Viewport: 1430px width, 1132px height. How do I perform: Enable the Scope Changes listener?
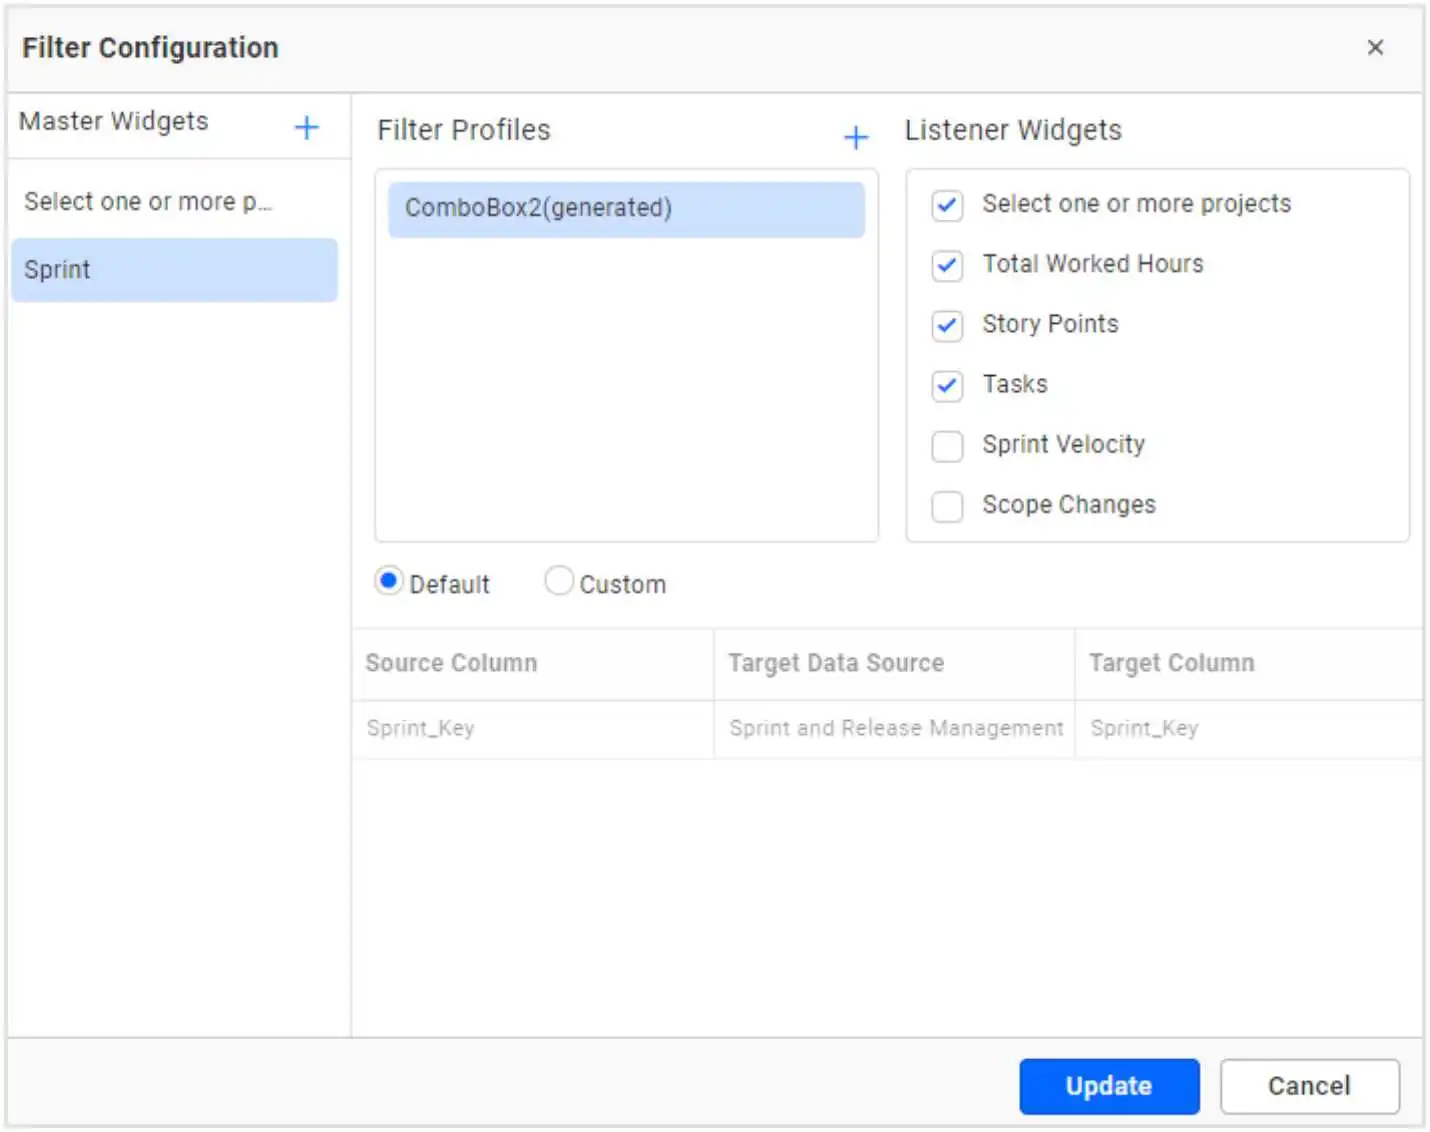click(947, 507)
